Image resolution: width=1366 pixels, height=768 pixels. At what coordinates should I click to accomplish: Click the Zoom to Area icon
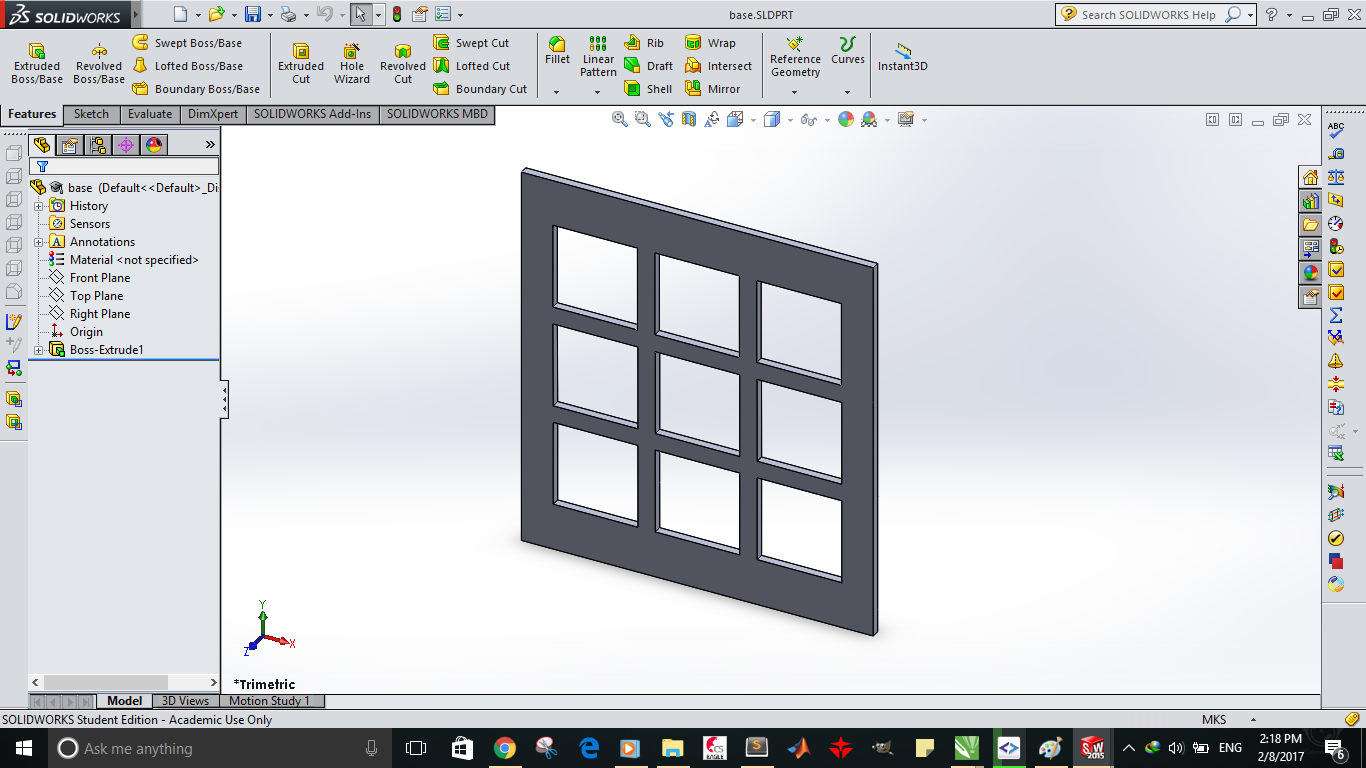(642, 119)
